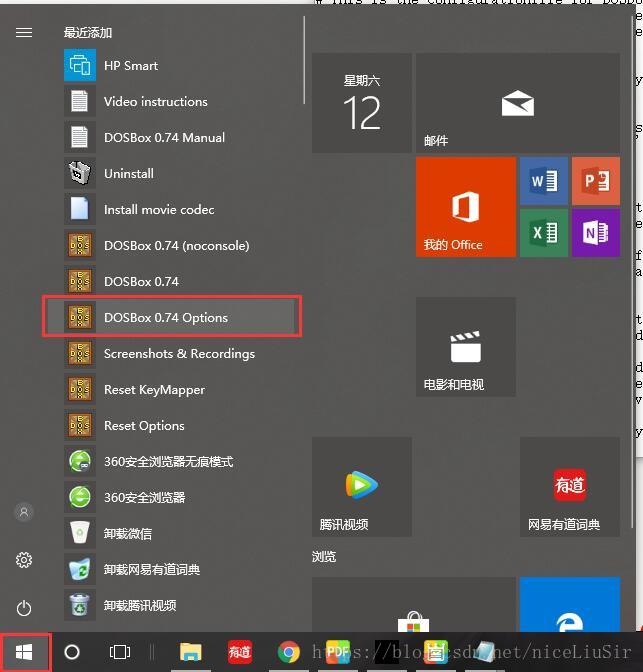Open the 腾讯视频 tile
643x672 pixels.
(x=362, y=487)
